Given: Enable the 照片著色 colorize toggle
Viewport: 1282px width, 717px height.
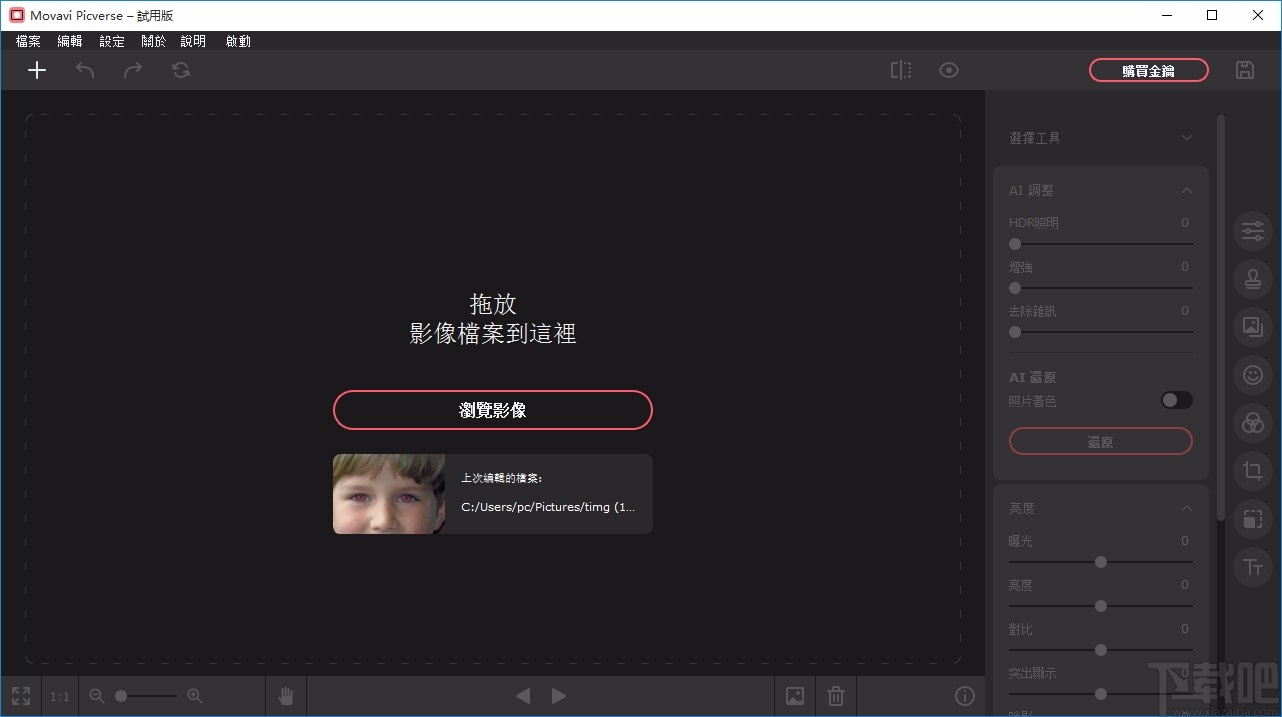Looking at the screenshot, I should click(x=1176, y=400).
